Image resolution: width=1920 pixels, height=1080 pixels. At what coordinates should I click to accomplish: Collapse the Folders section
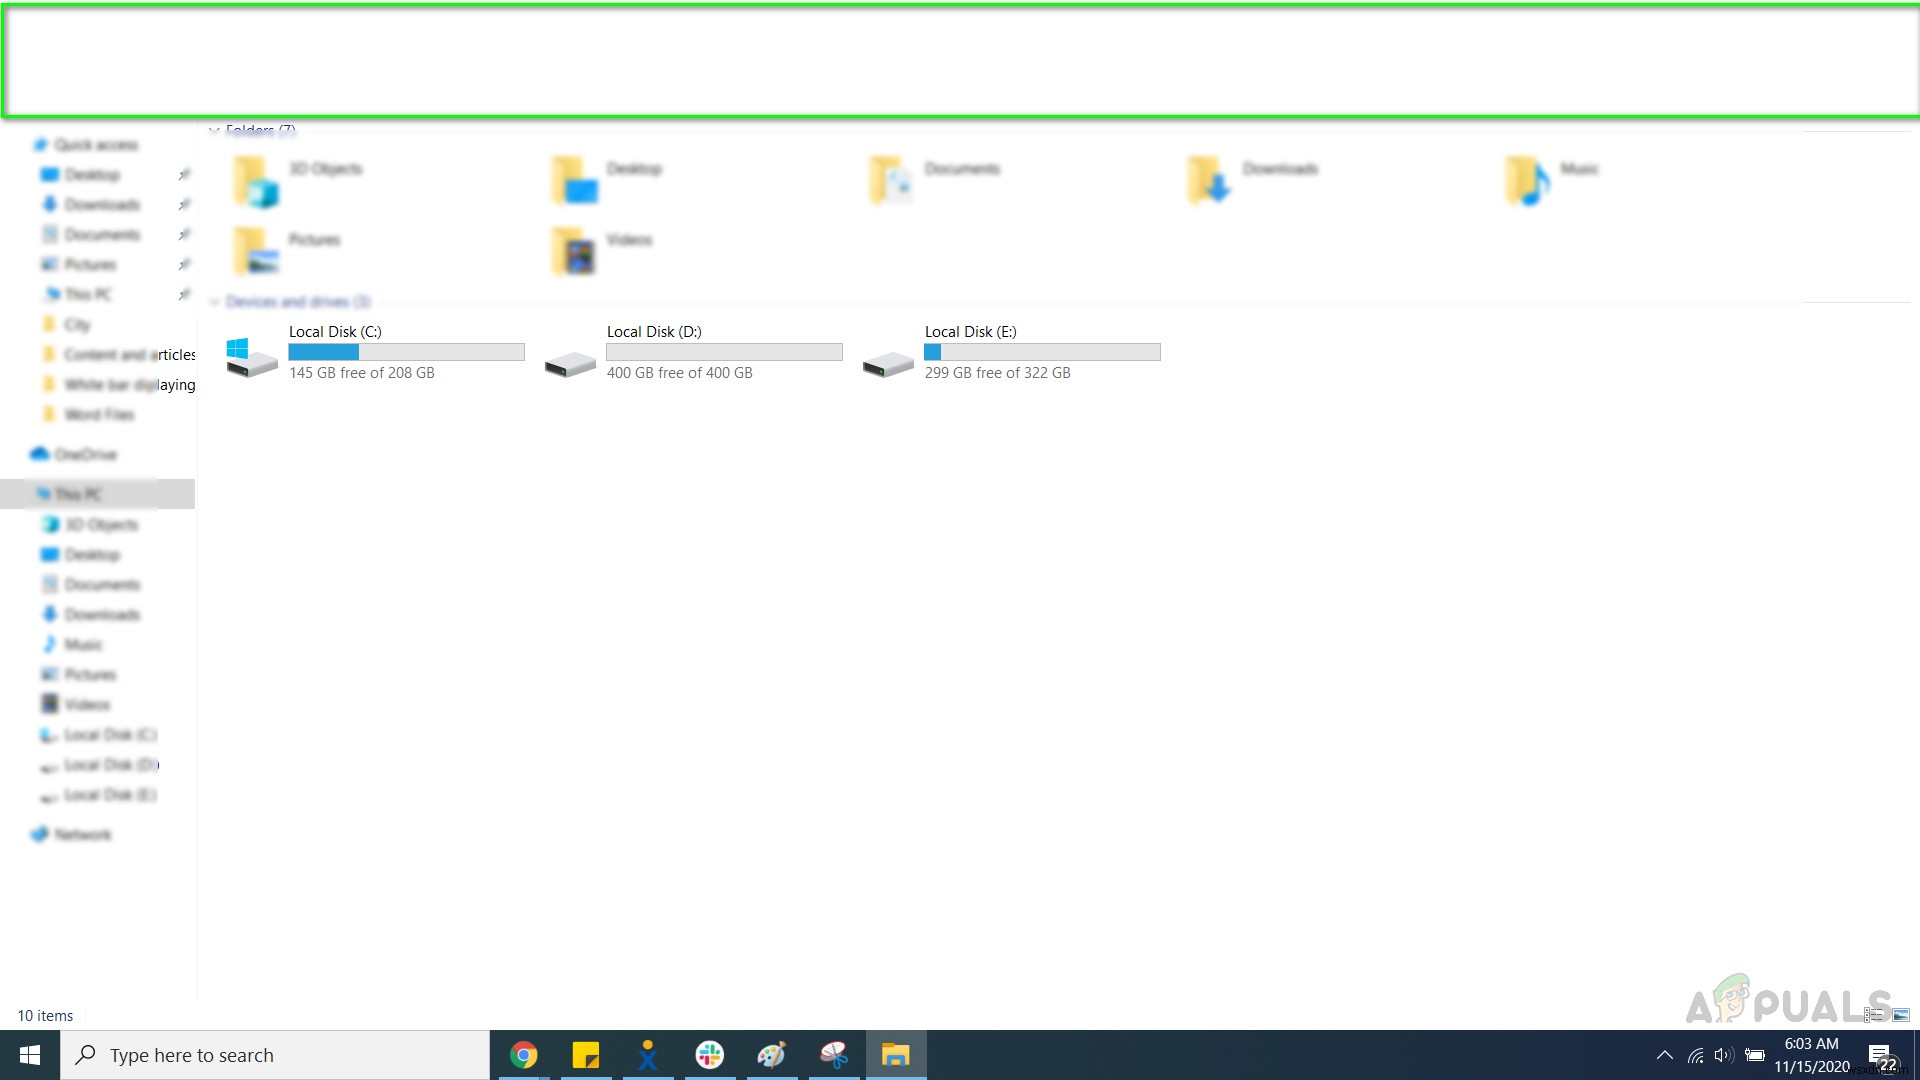pos(214,128)
